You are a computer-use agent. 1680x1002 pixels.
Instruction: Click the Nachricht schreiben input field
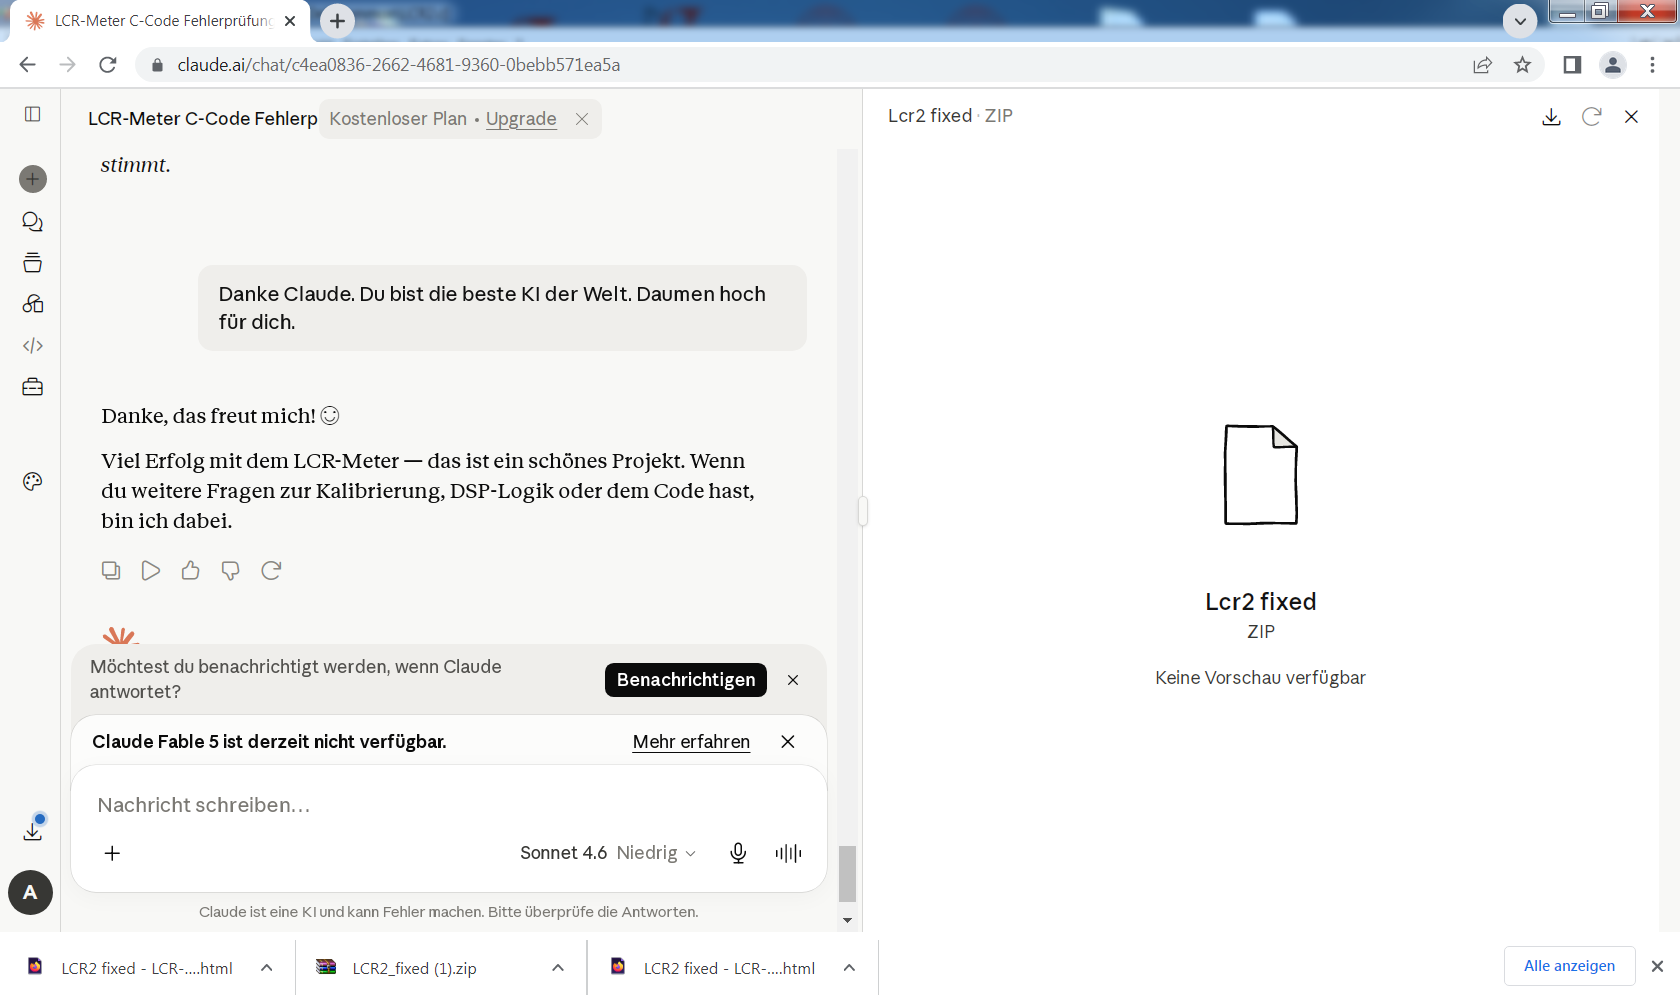448,805
